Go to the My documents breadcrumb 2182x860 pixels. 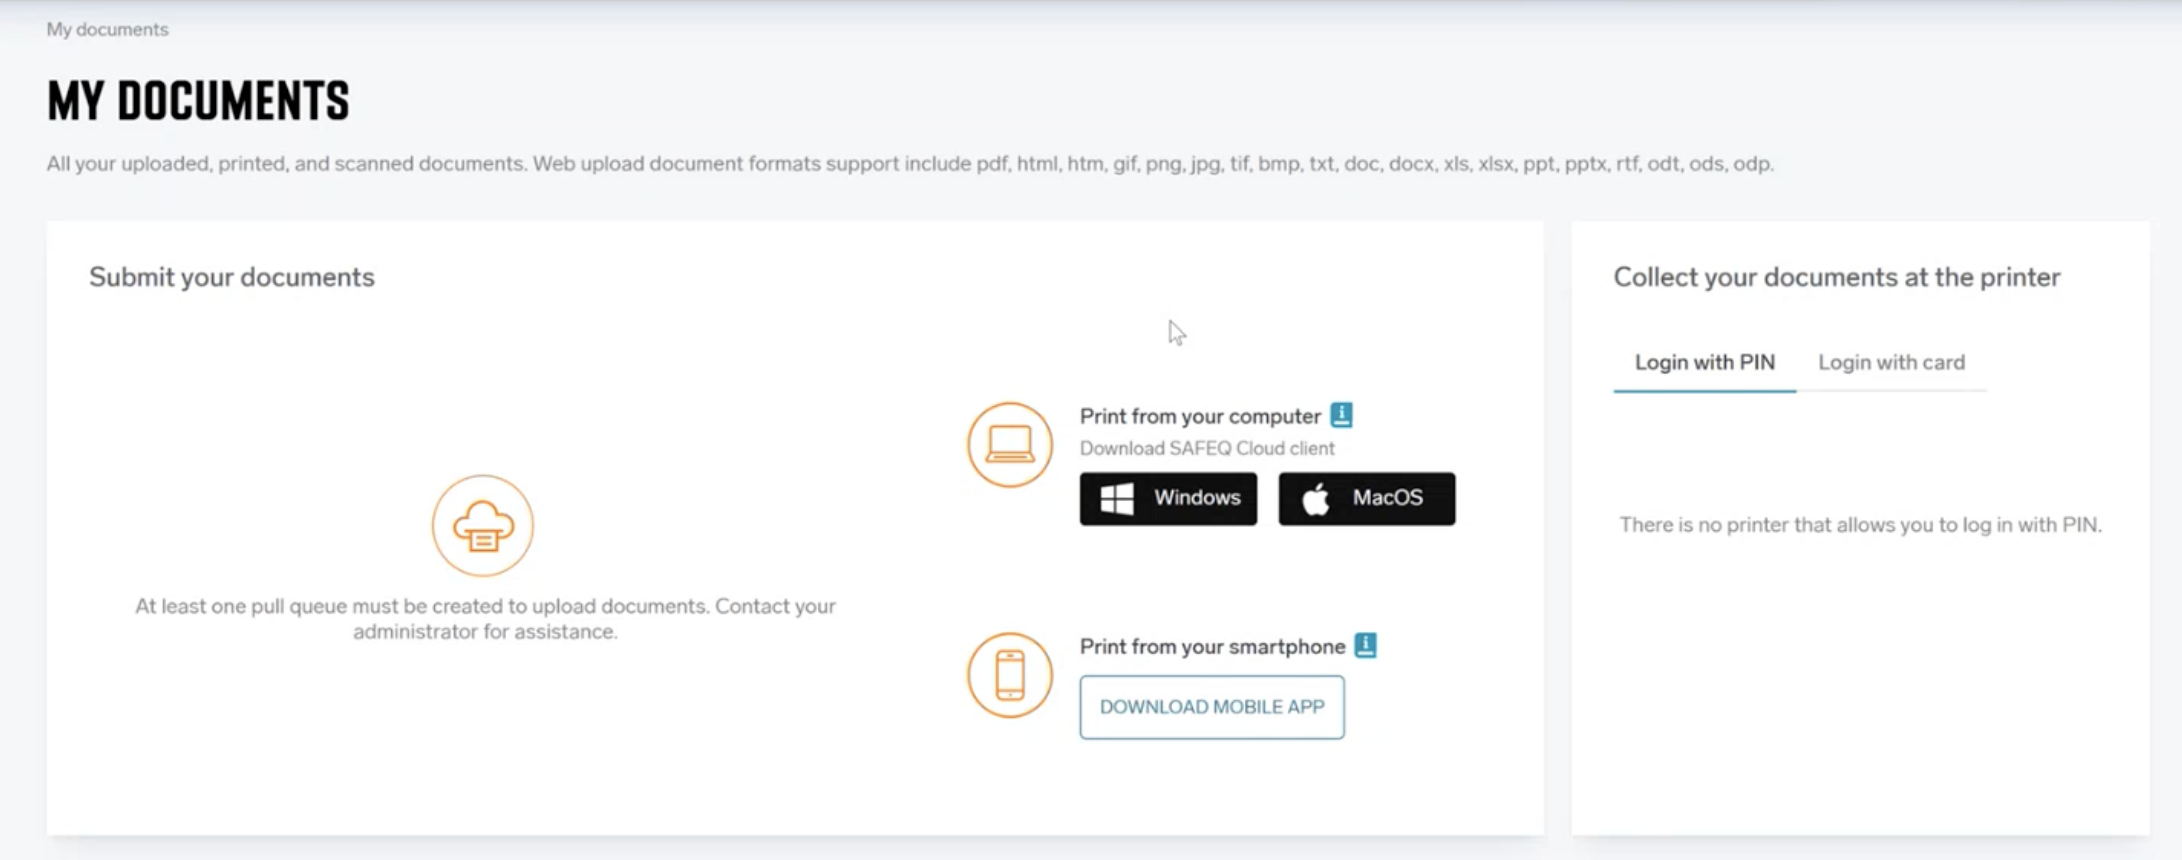[x=107, y=30]
